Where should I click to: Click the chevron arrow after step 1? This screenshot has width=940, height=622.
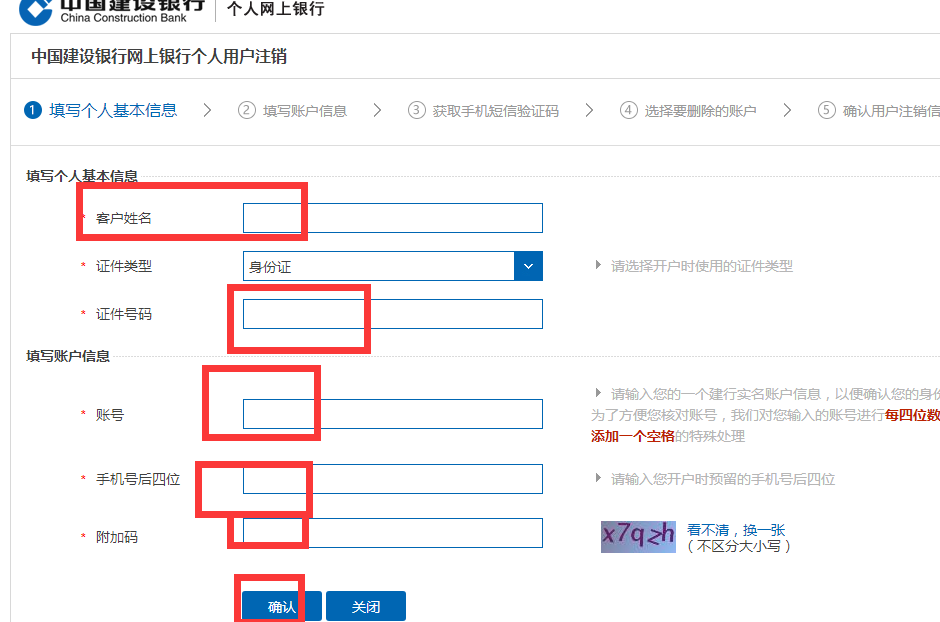207,110
